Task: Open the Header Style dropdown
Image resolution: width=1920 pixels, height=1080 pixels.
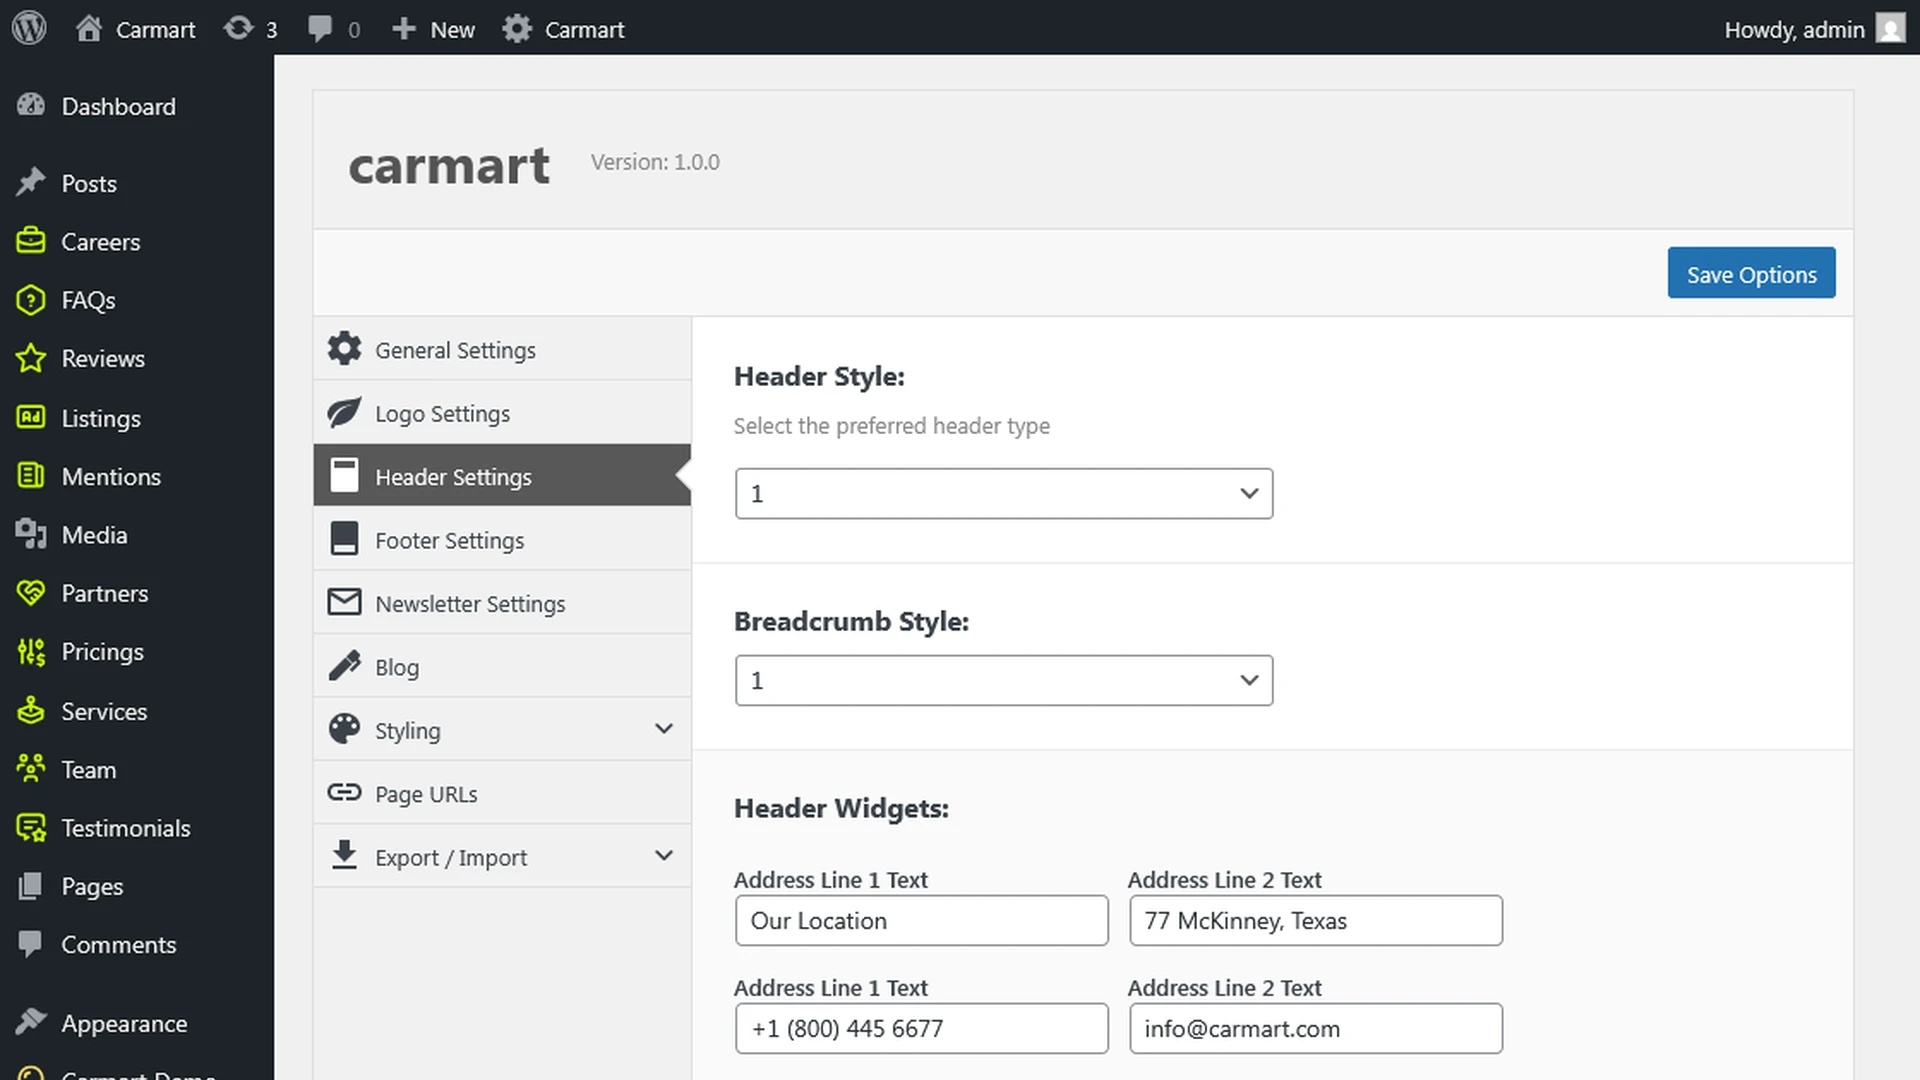Action: (1004, 494)
